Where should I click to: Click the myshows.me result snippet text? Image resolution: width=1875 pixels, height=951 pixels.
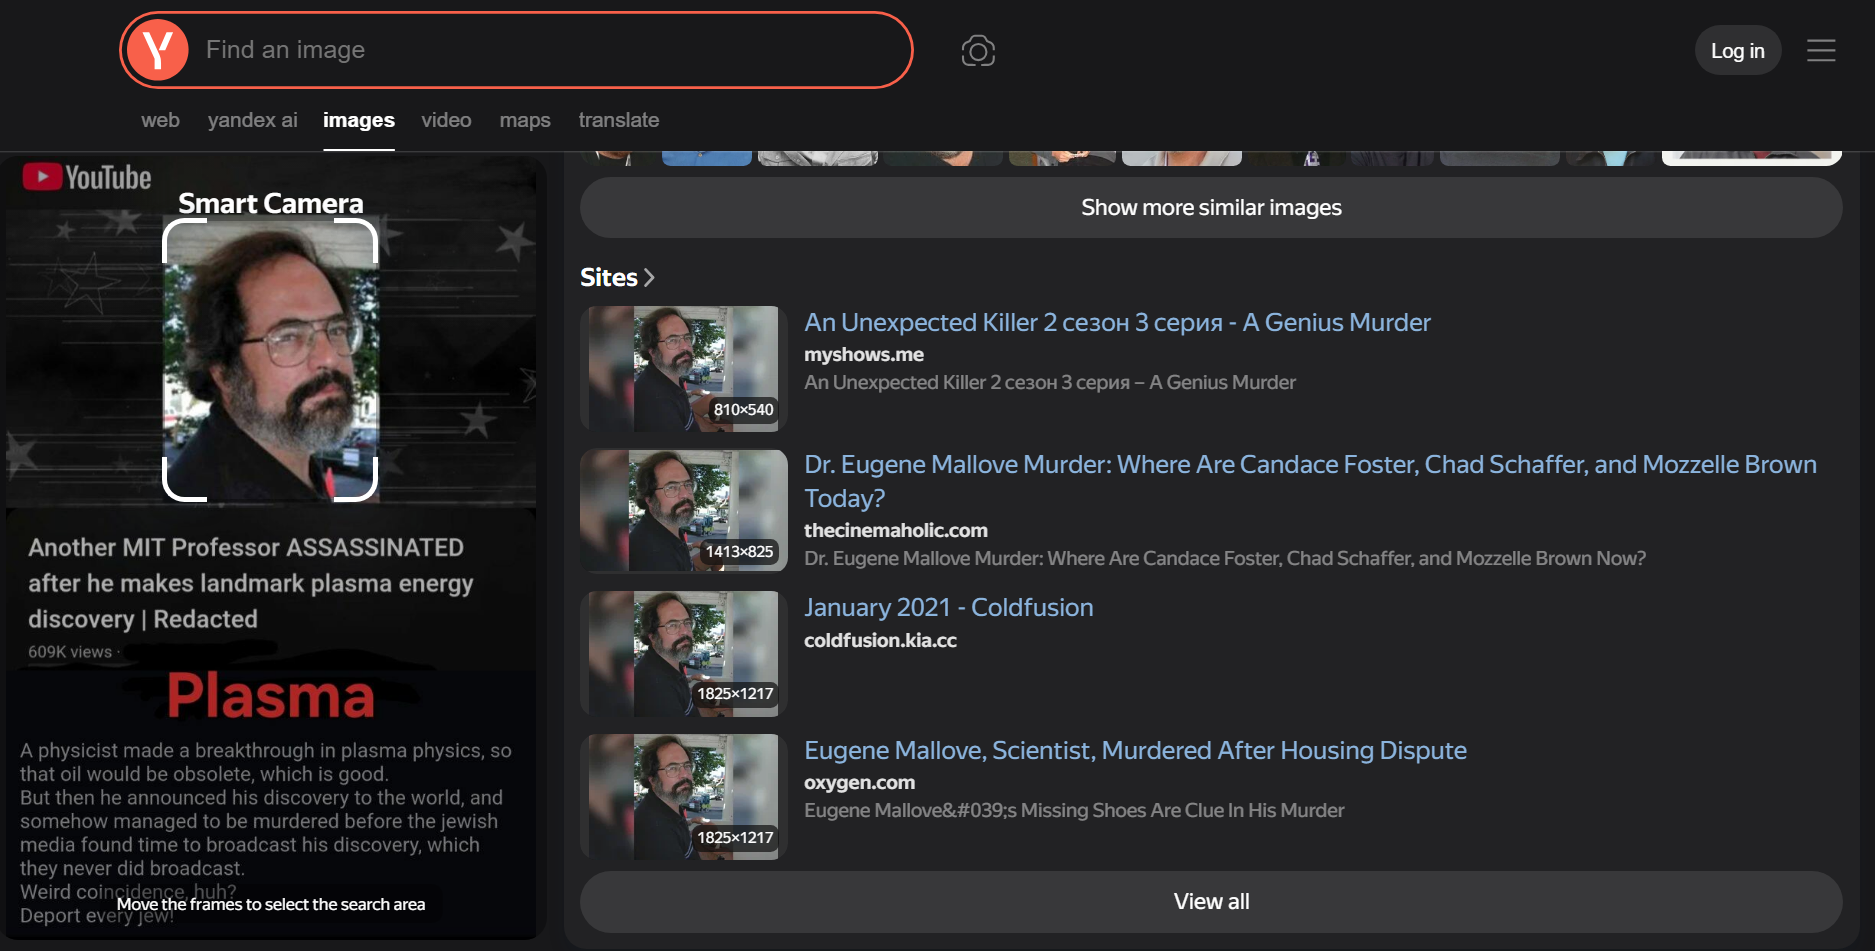[1050, 383]
